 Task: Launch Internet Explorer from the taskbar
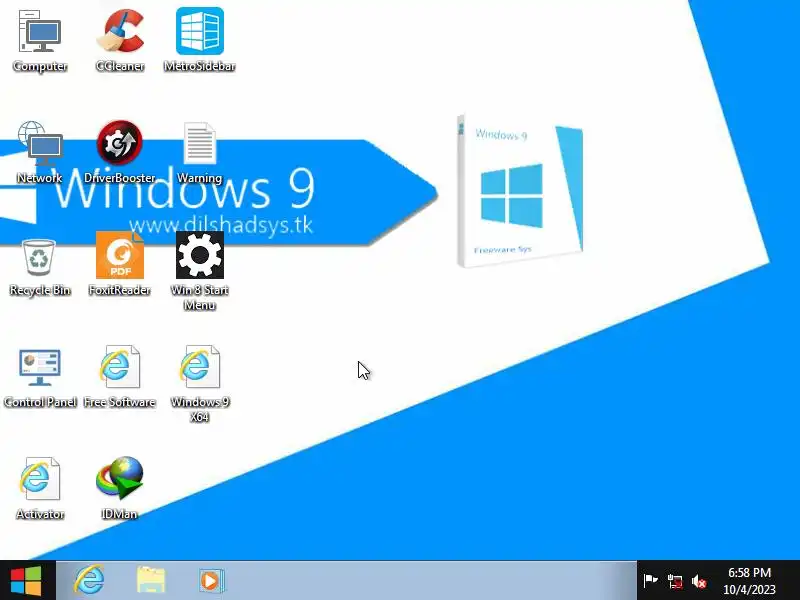[90, 580]
